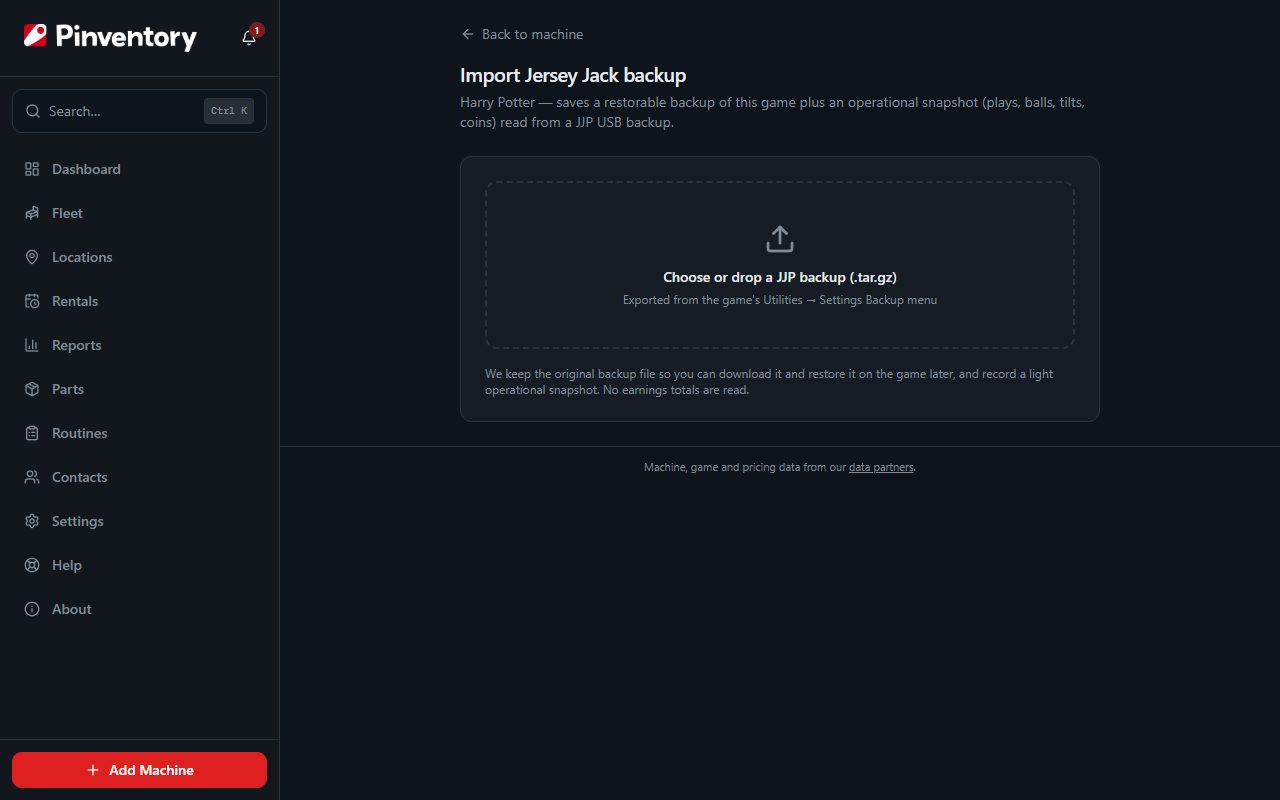Click the upload arrow icon

coord(780,239)
